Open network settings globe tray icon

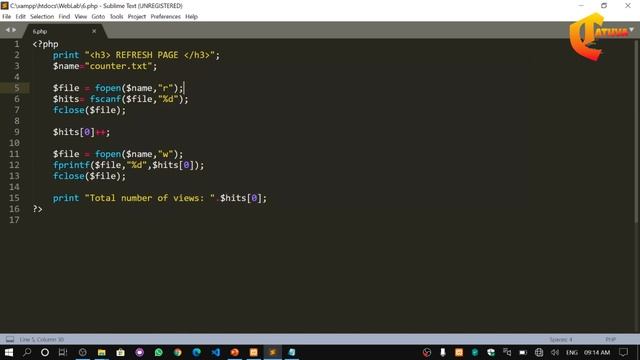coord(539,352)
